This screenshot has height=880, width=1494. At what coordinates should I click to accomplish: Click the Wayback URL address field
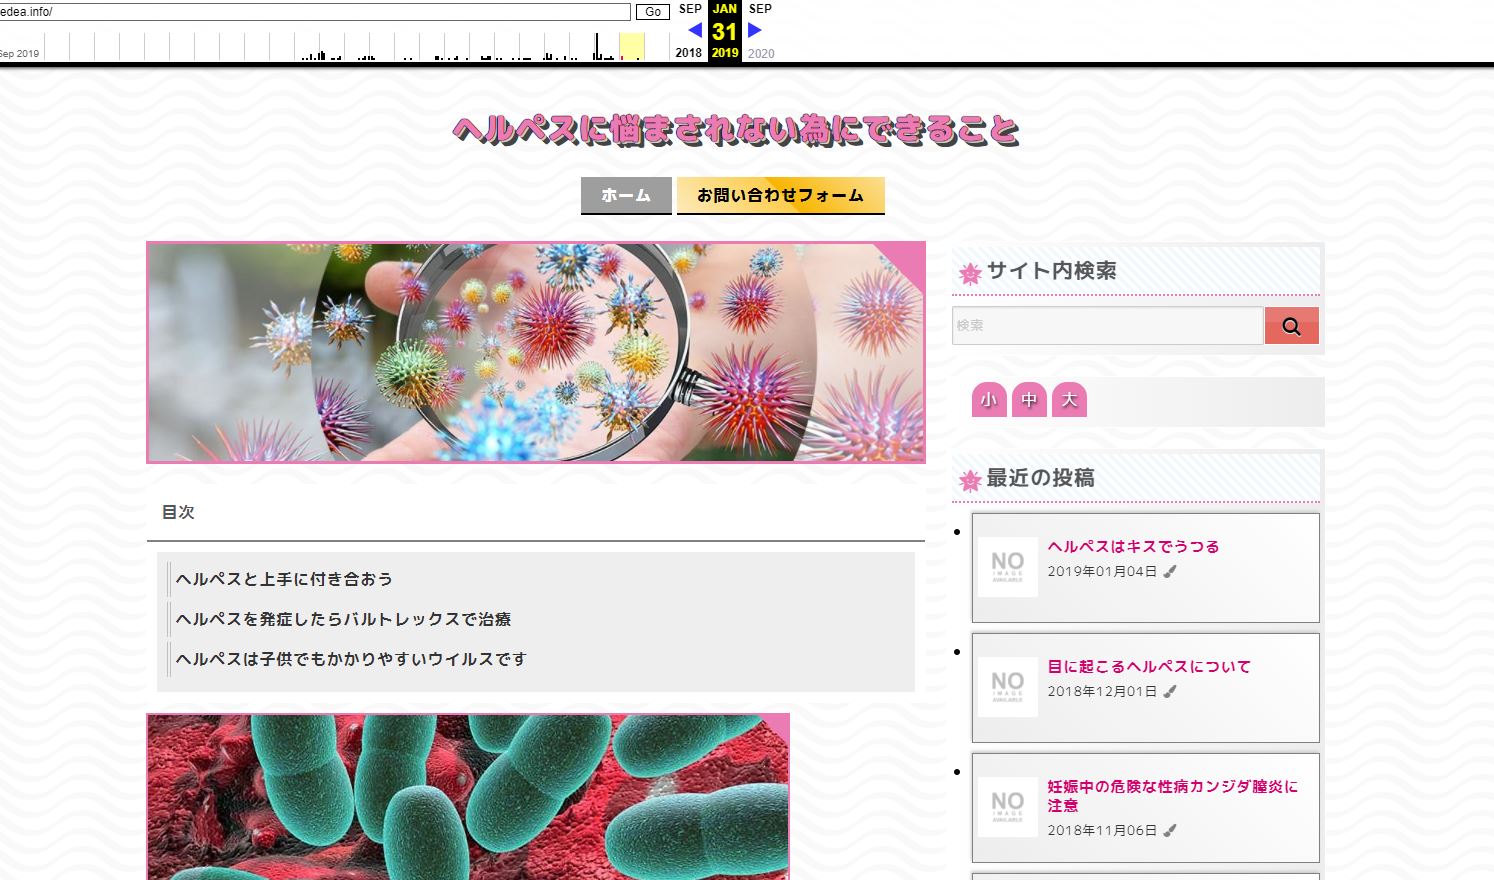315,12
